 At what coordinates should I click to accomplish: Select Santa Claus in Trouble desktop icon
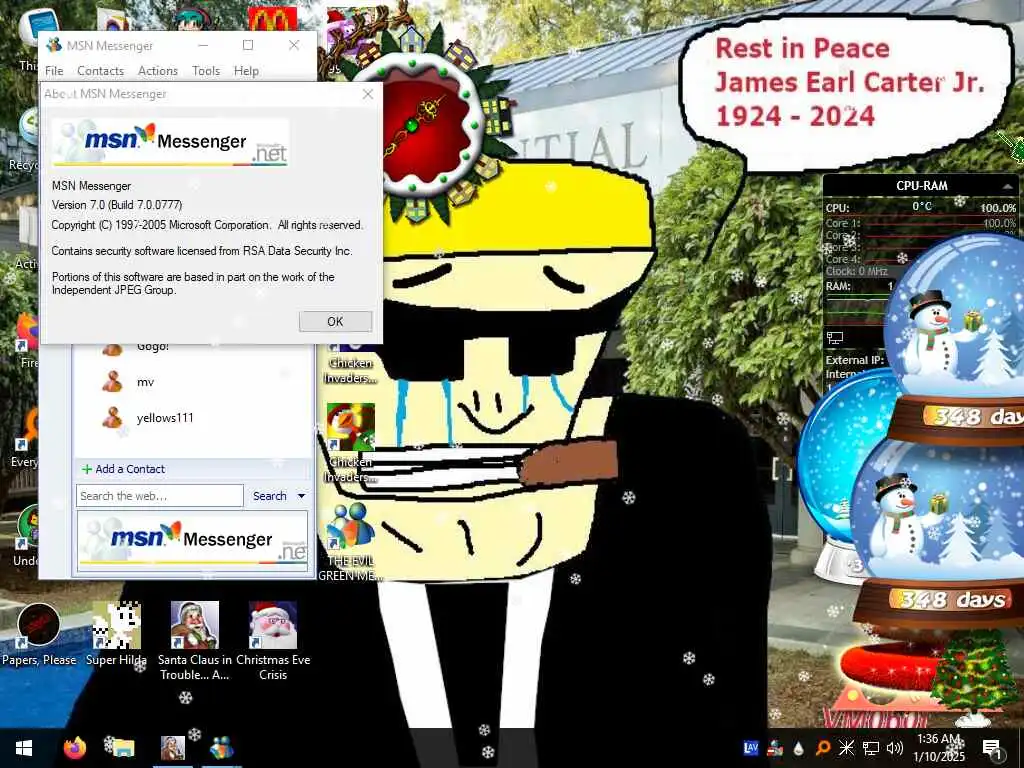pos(195,641)
